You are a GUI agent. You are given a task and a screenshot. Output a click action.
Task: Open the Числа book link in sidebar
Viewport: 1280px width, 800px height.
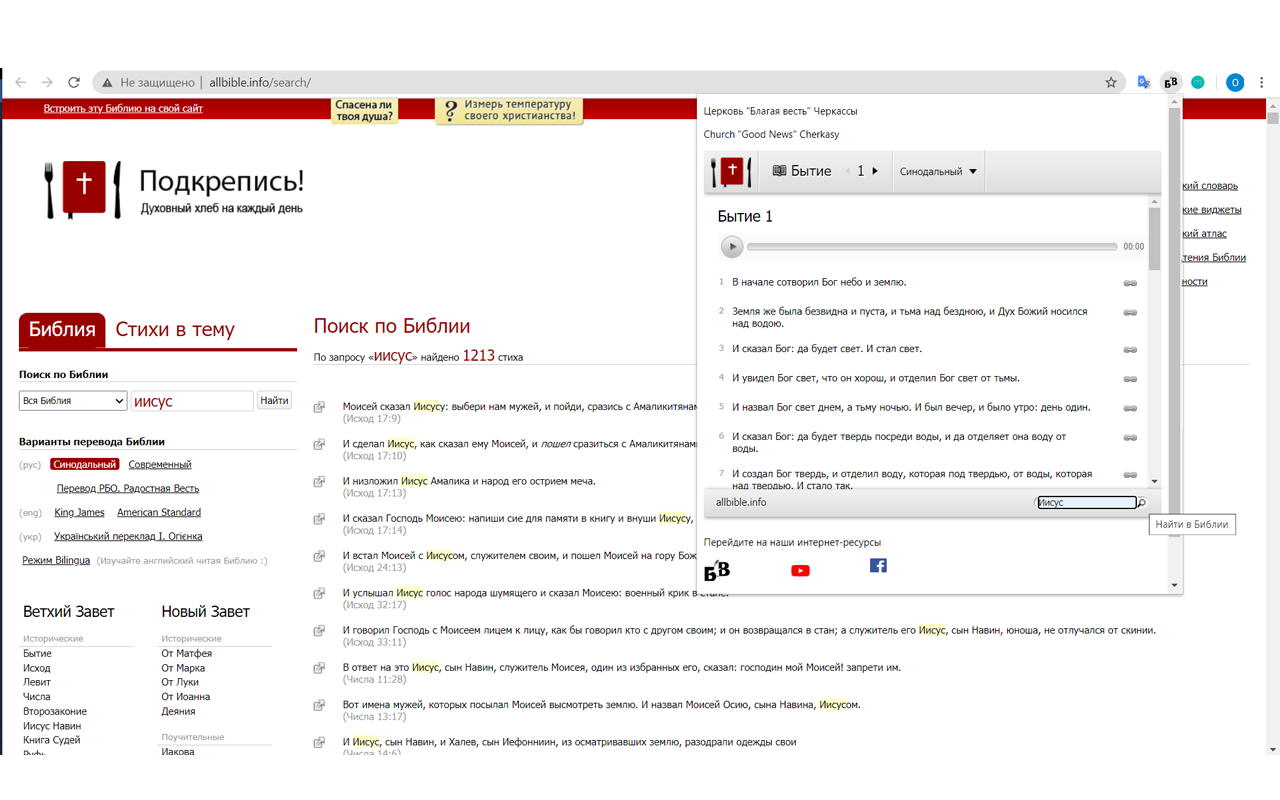36,697
